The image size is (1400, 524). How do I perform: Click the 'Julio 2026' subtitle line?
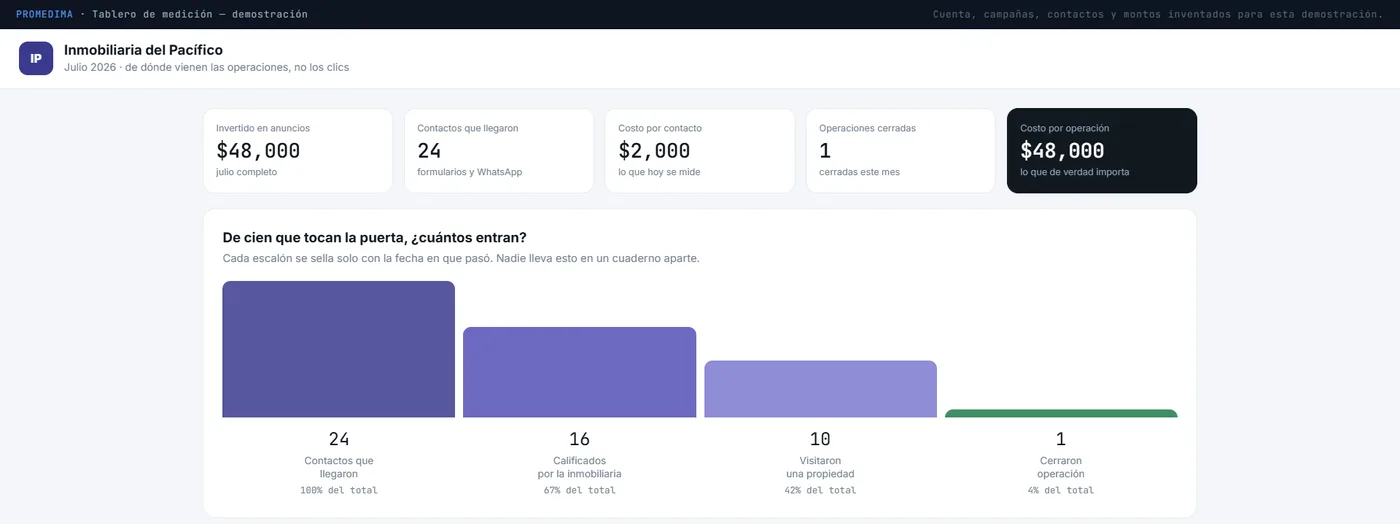click(x=206, y=67)
